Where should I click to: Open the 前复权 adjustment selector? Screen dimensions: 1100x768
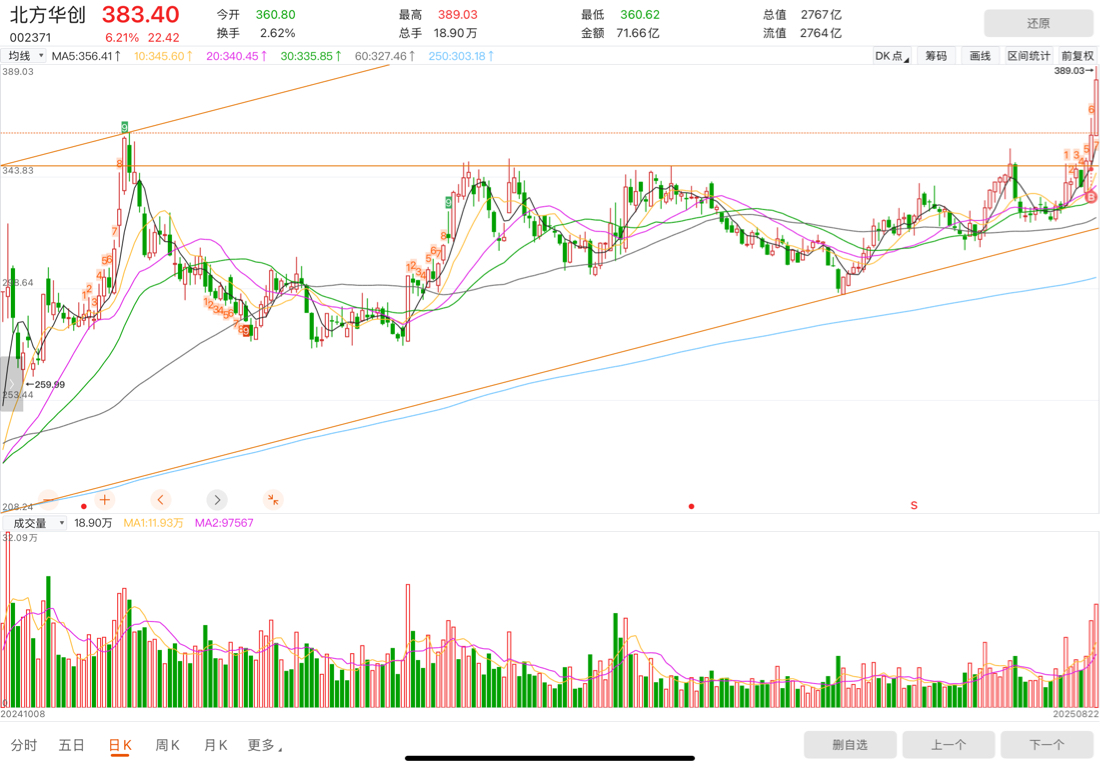[1078, 56]
